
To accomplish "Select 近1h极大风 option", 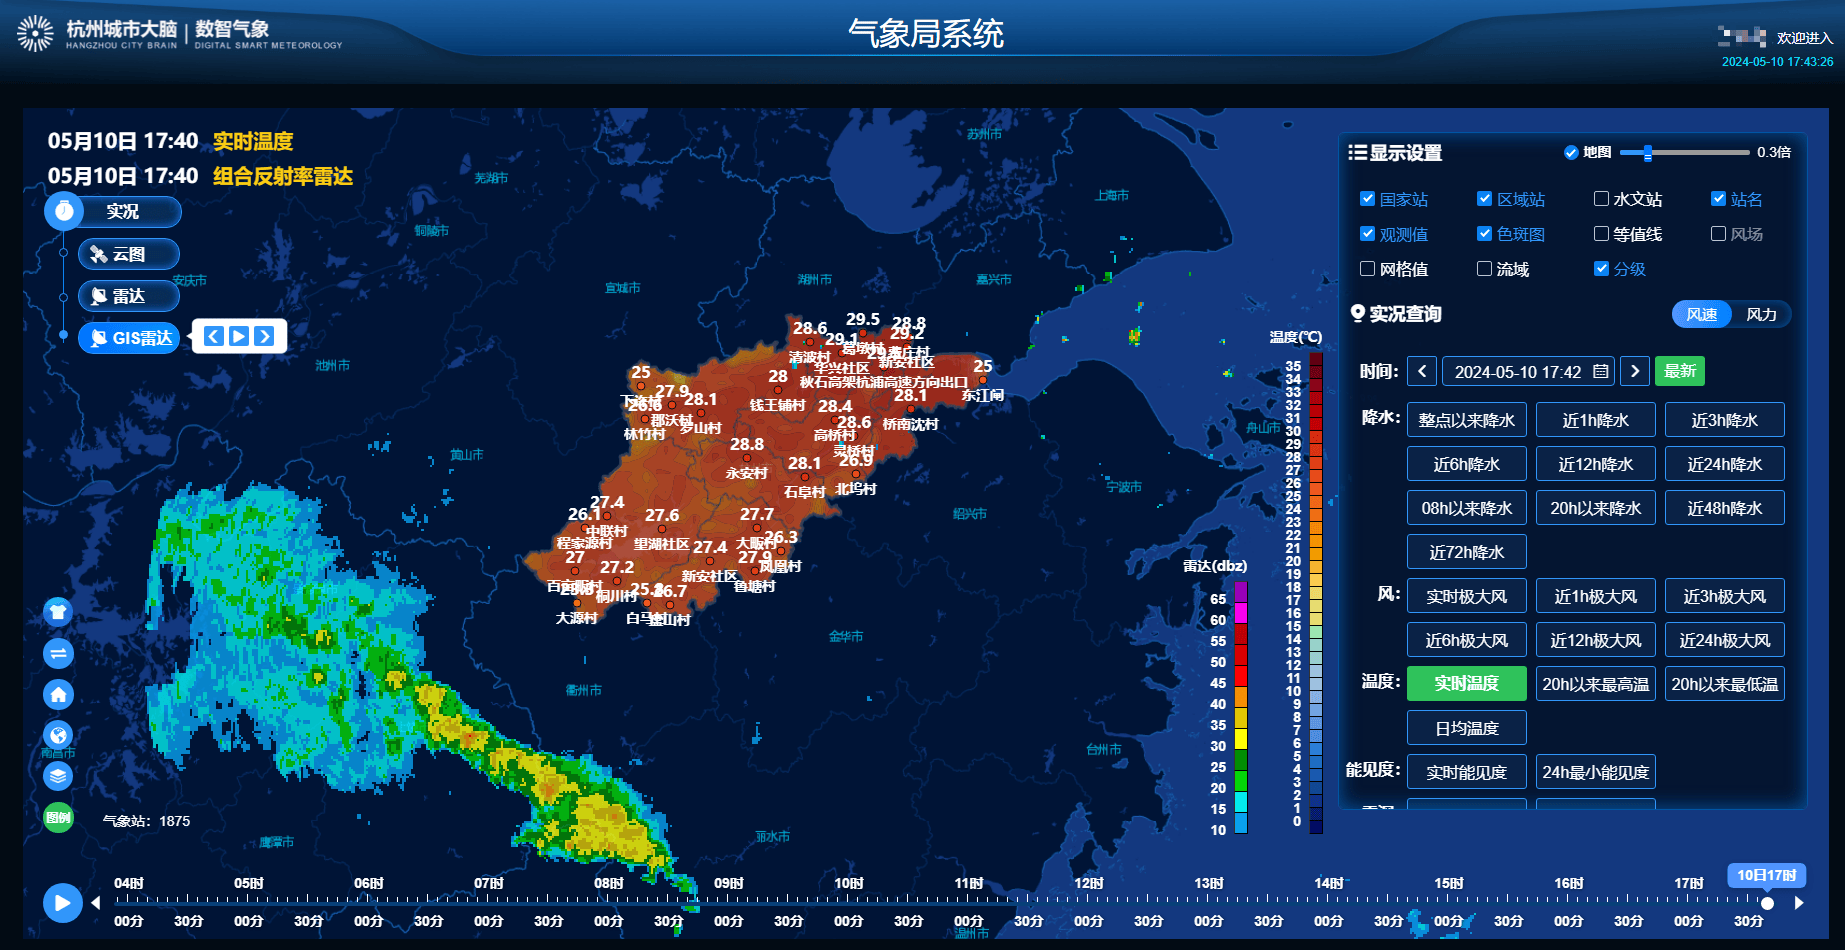I will tap(1596, 596).
